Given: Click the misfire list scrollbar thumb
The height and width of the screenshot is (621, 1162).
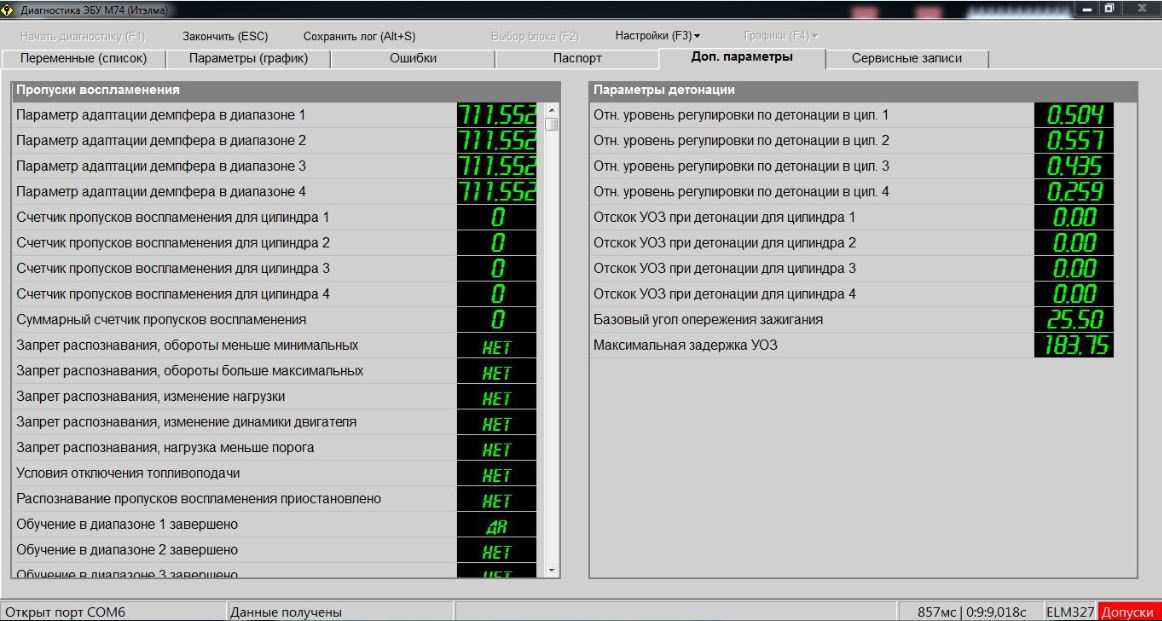Looking at the screenshot, I should (x=551, y=124).
